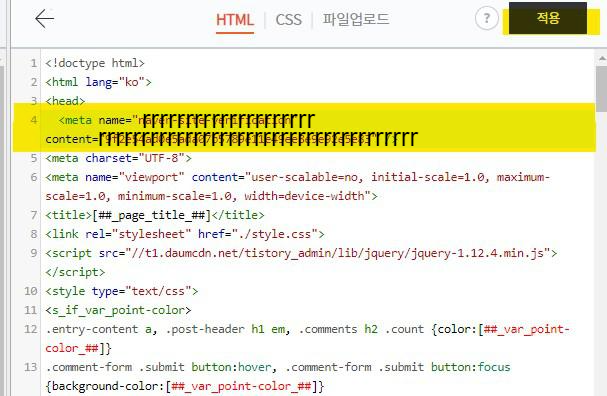The image size is (607, 396).
Task: Click the background-color var_point-color line
Action: coord(185,386)
